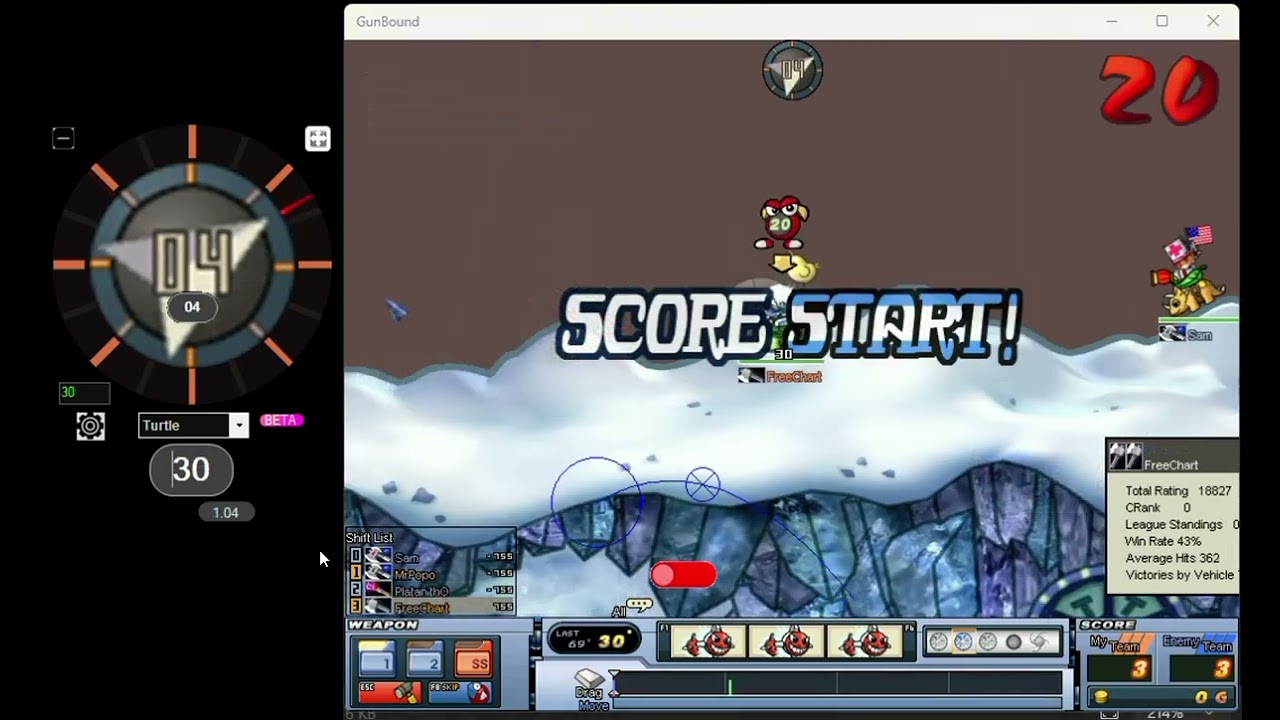Click the move gauge bar under power
1280x720 pixels.
tap(838, 704)
